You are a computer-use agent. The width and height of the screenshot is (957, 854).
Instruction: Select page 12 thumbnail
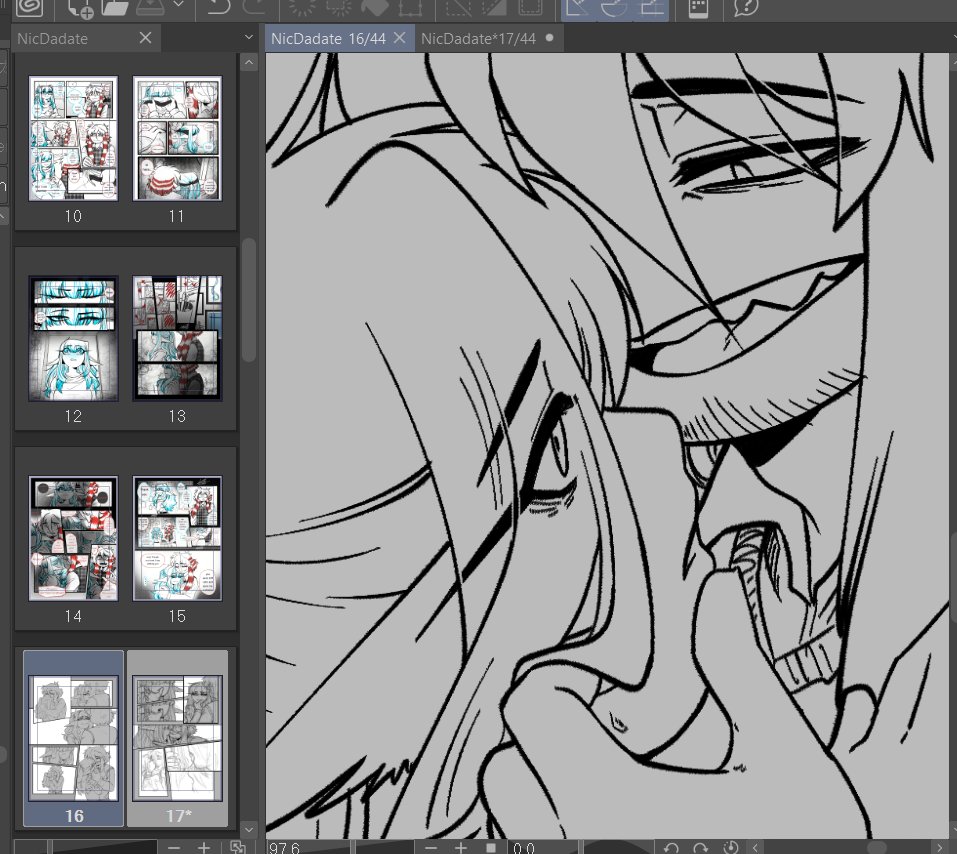pyautogui.click(x=73, y=338)
